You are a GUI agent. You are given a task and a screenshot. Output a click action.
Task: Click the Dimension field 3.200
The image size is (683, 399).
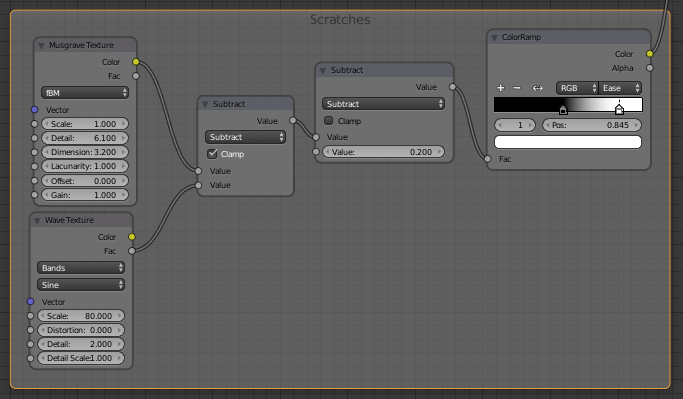coord(85,152)
